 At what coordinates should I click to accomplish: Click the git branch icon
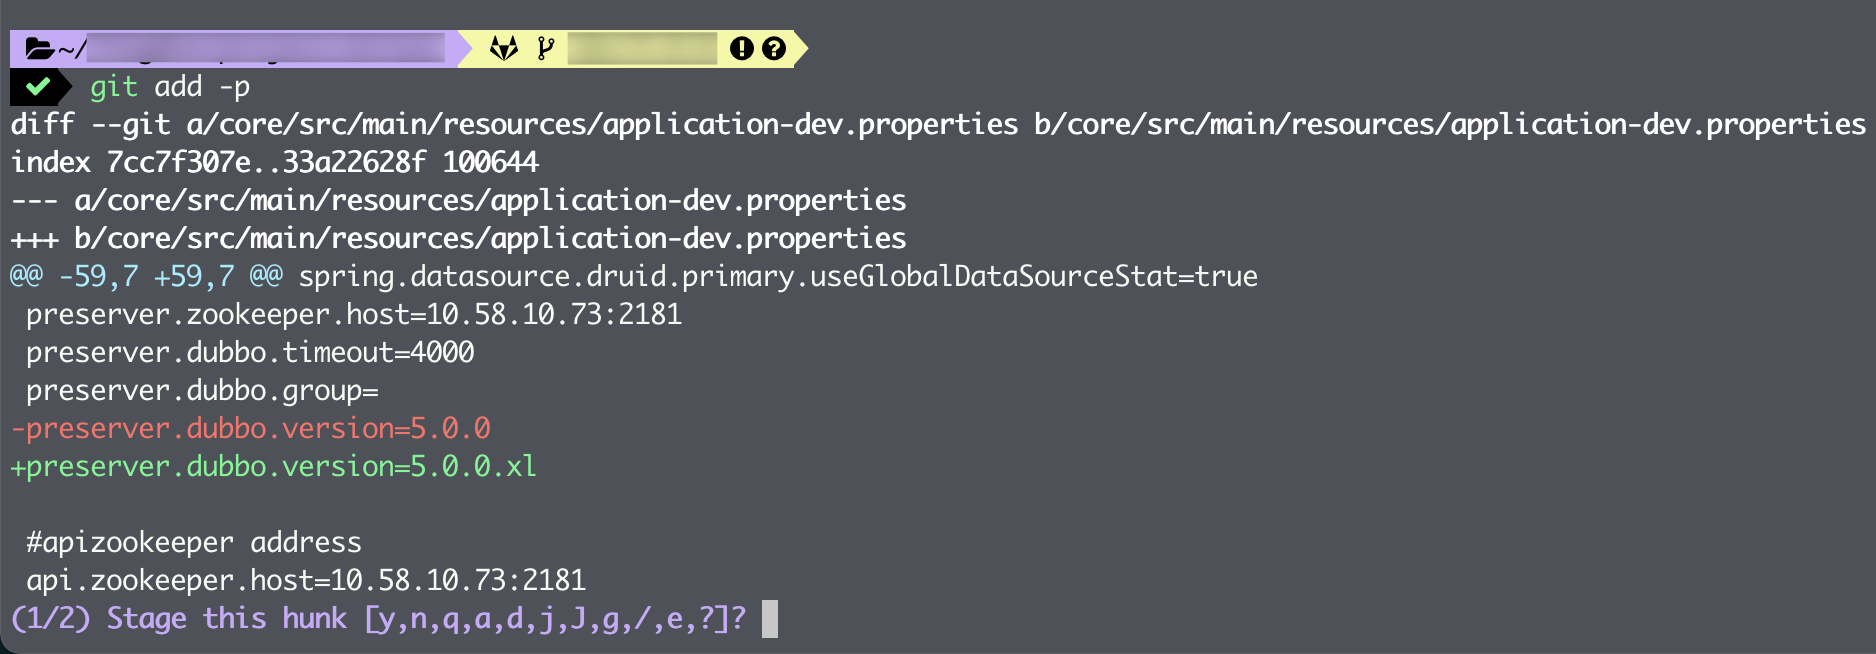(x=545, y=48)
